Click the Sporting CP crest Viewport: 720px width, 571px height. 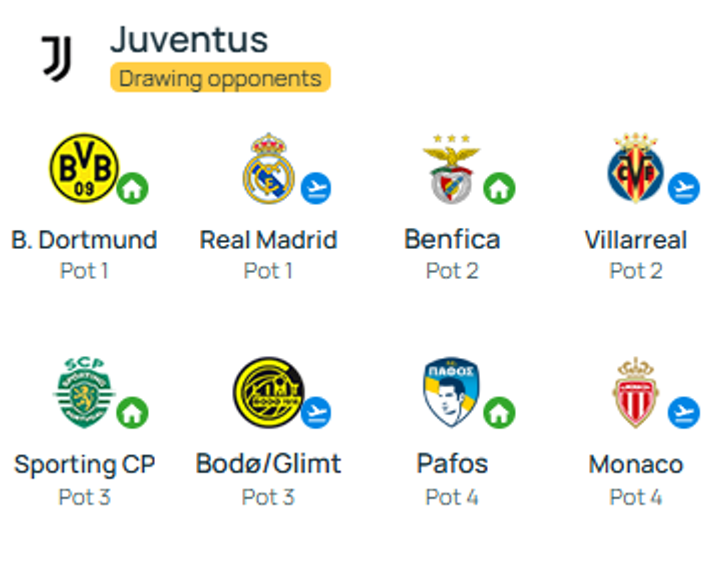pyautogui.click(x=83, y=392)
